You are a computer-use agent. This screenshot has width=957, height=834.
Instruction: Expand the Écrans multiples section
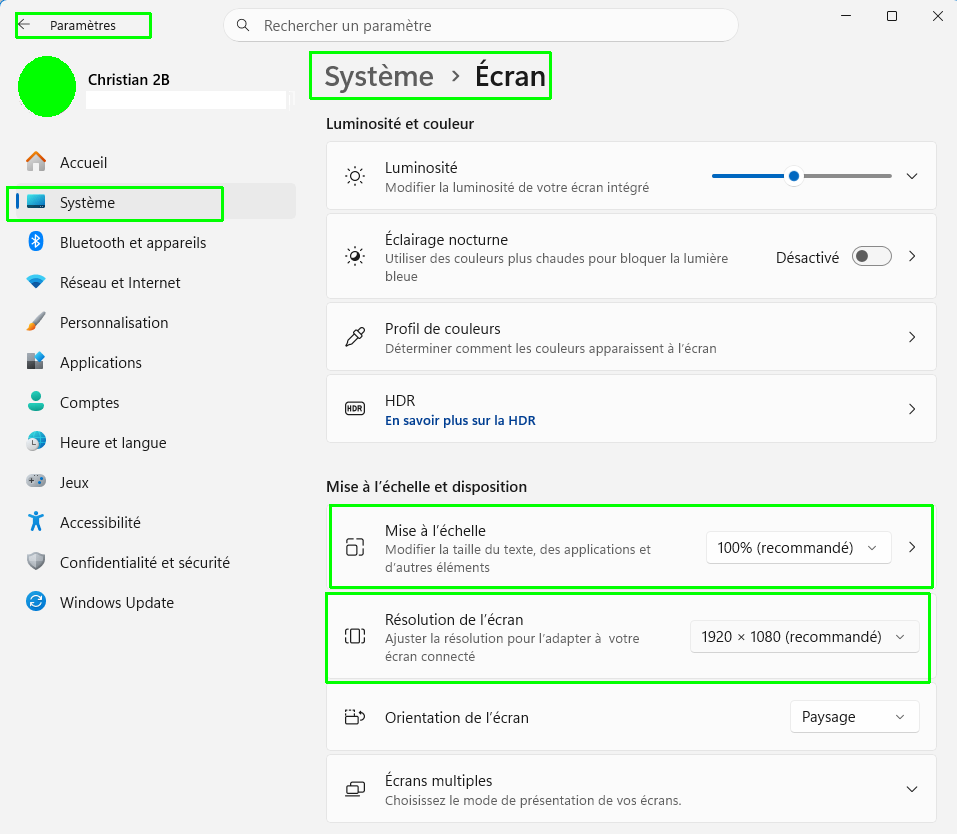[x=912, y=789]
